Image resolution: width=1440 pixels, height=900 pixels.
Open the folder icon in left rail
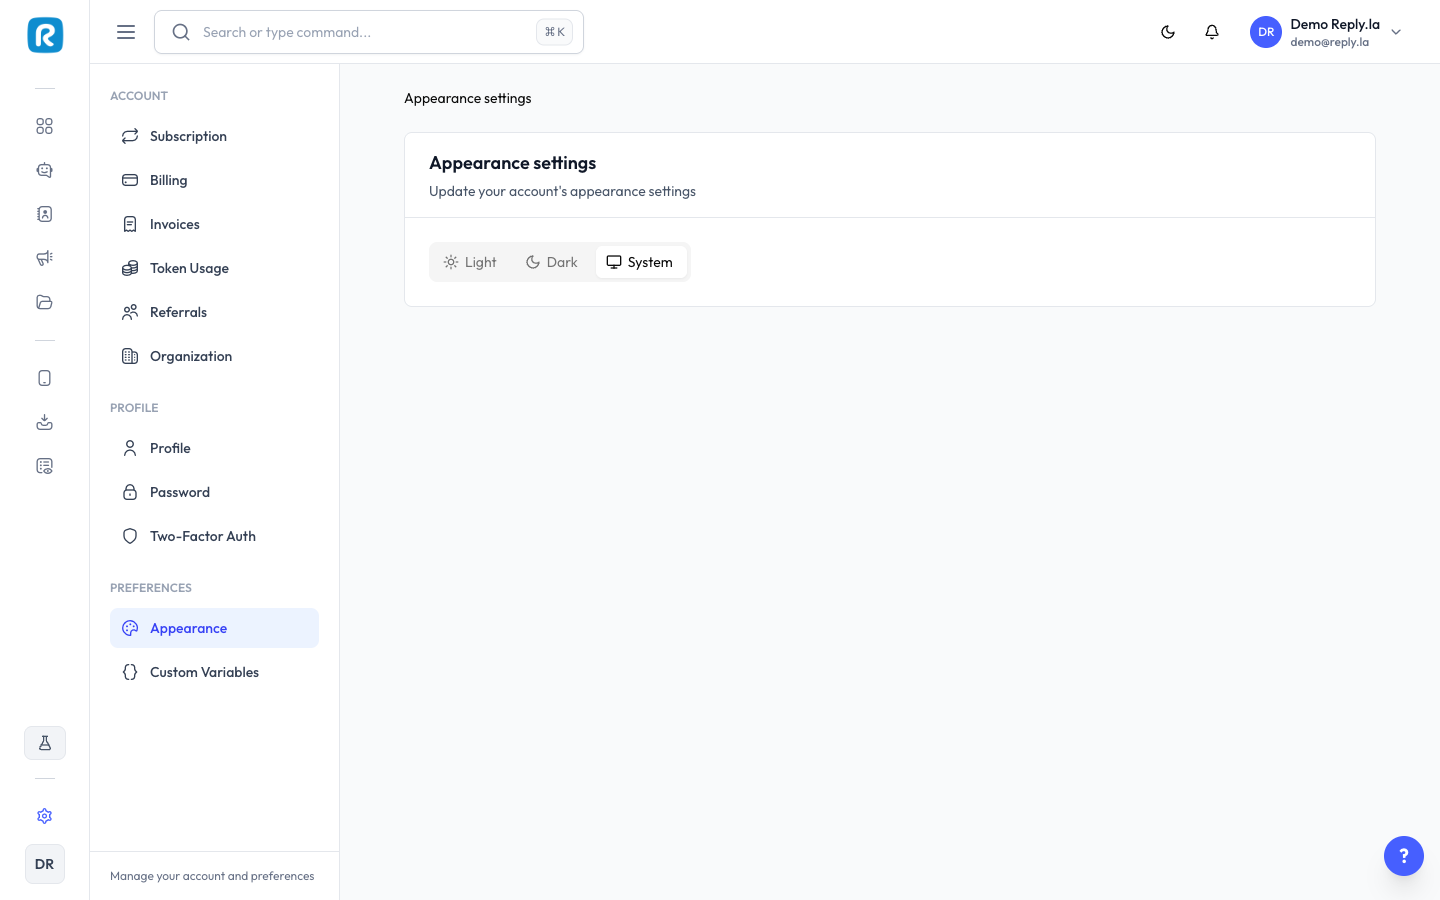tap(45, 302)
